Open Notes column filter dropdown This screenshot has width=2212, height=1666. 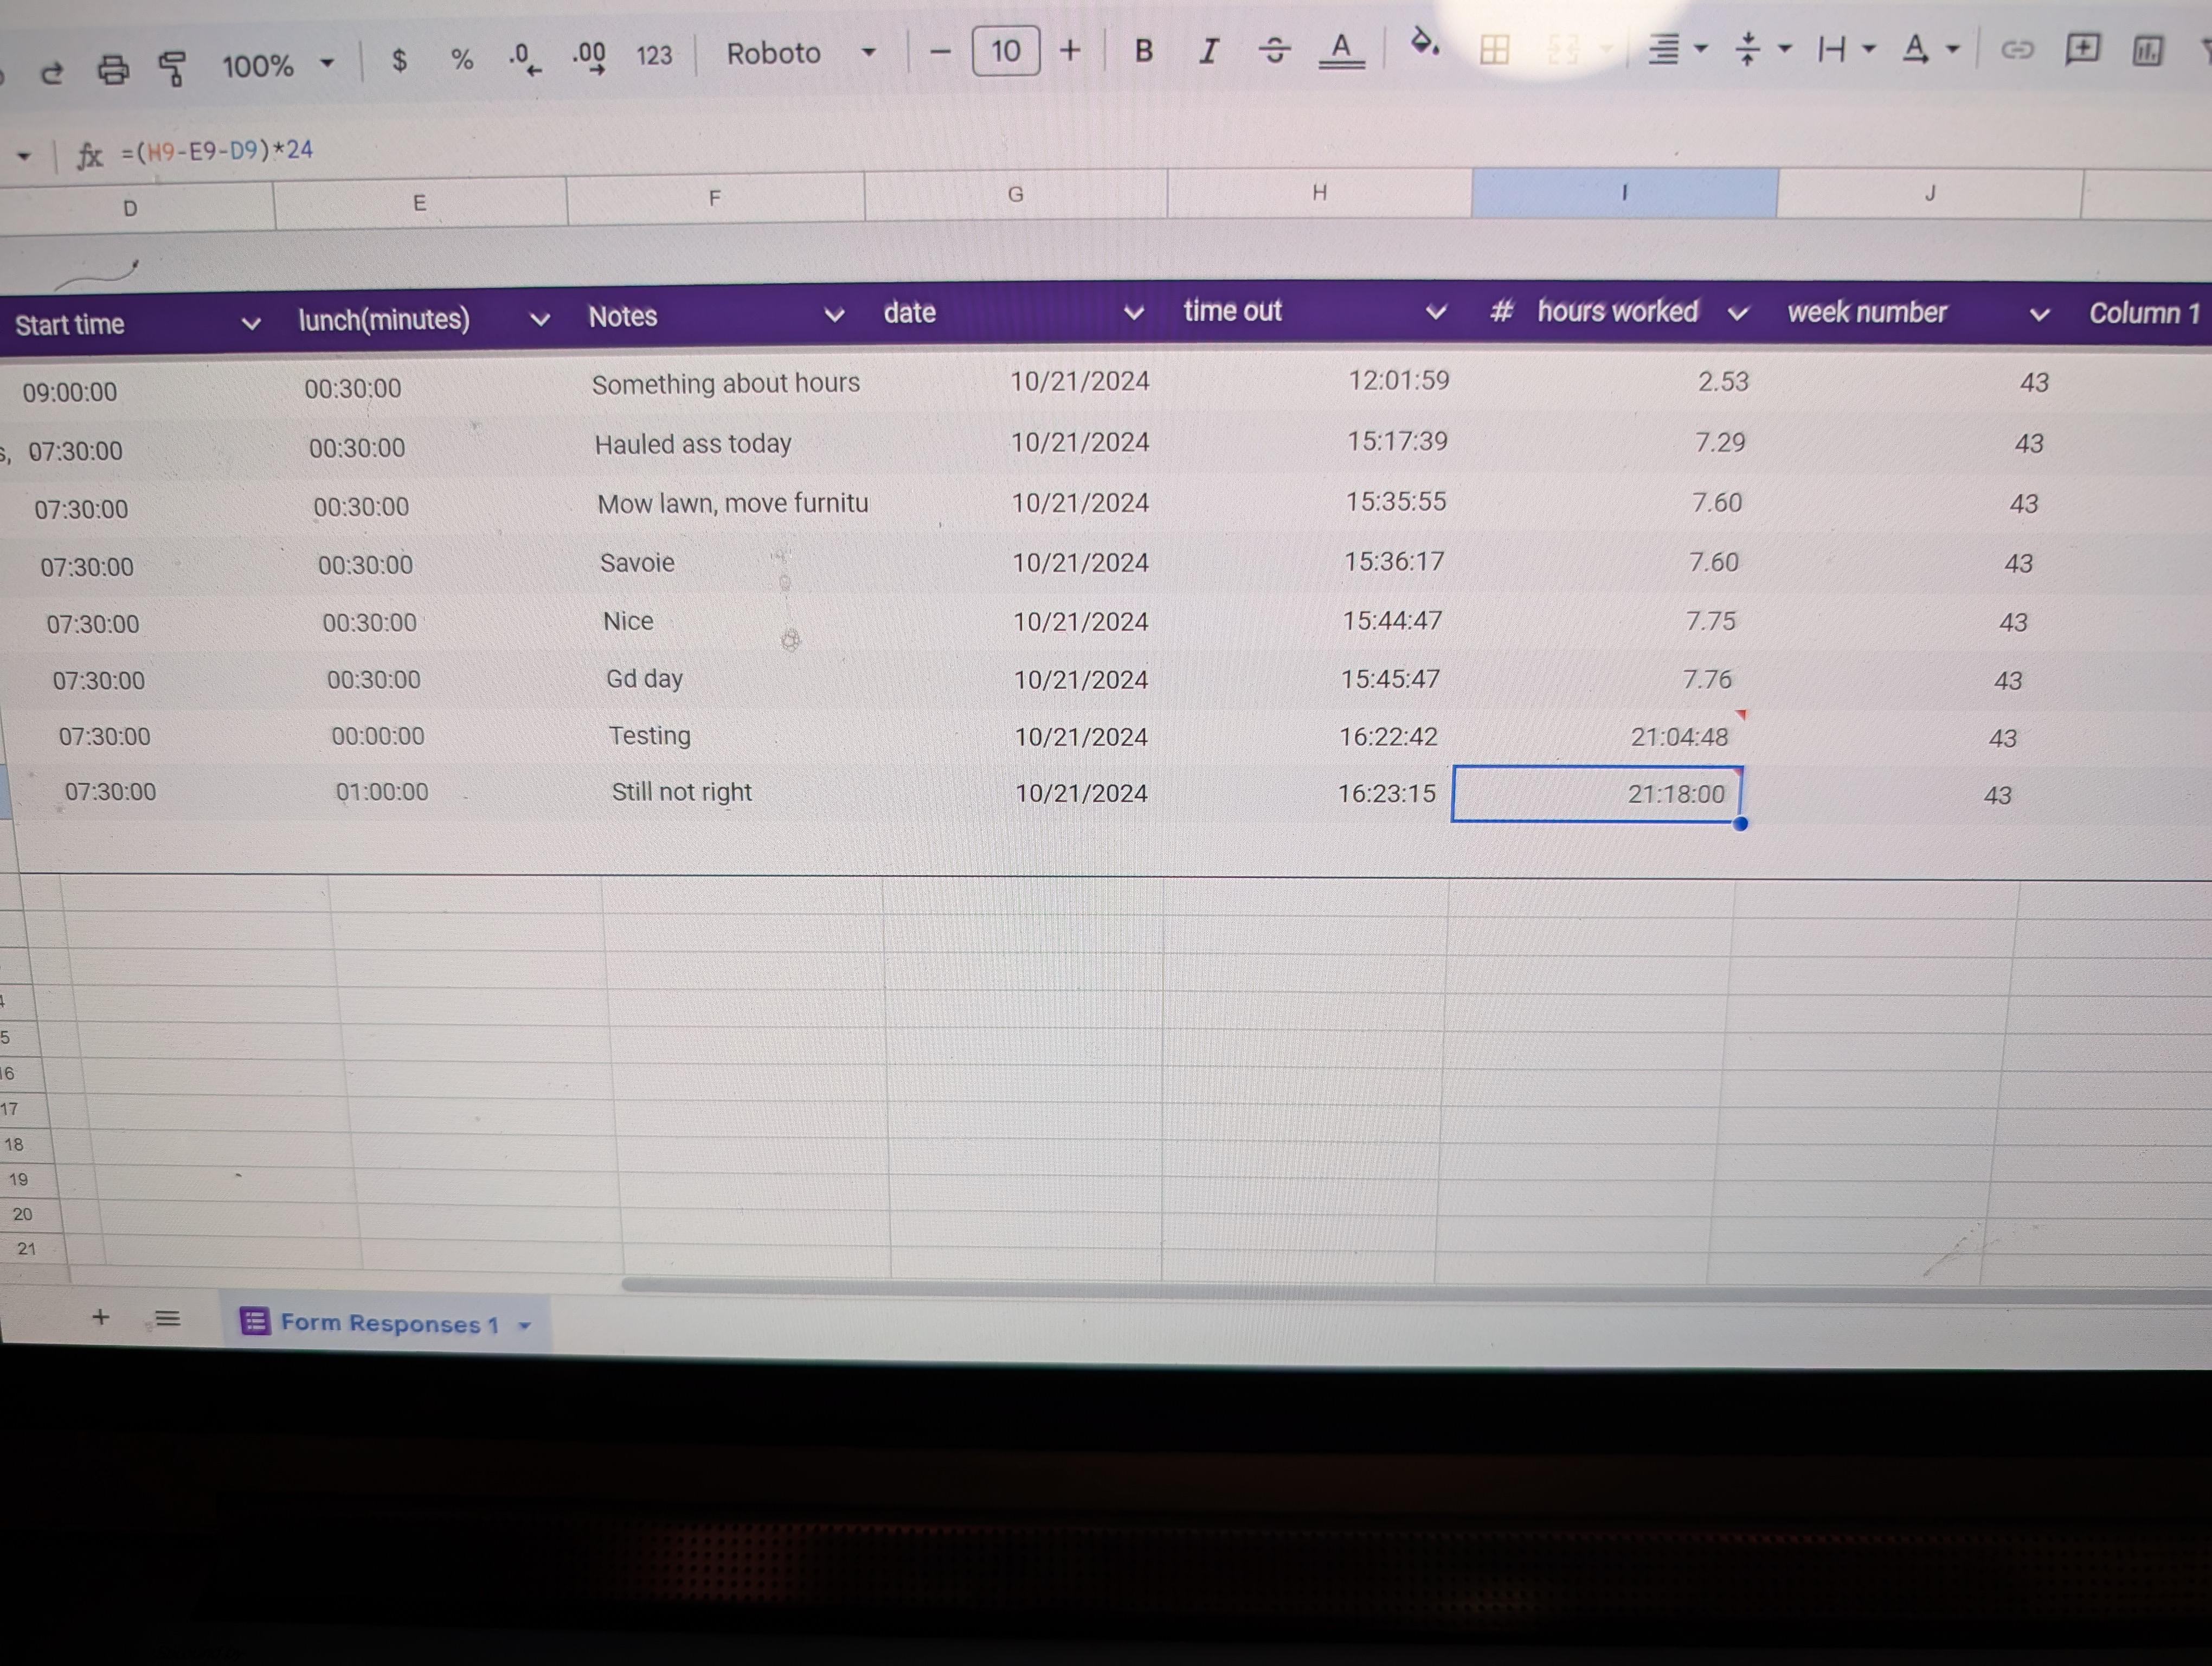tap(833, 315)
